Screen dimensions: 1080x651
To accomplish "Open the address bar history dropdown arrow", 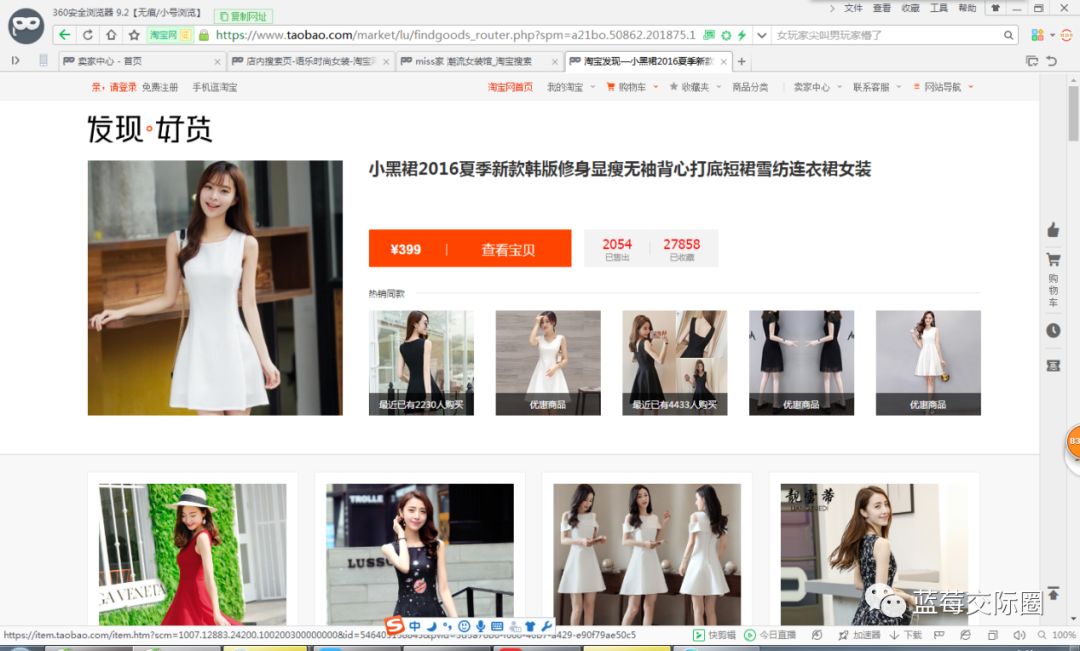I will 761,35.
